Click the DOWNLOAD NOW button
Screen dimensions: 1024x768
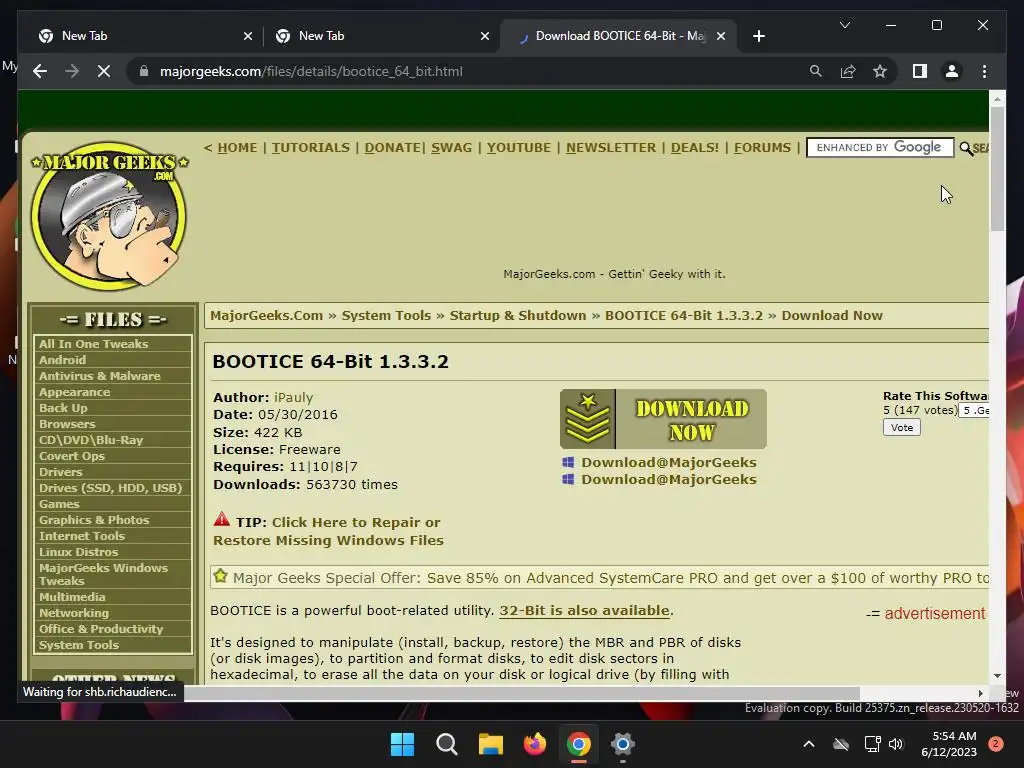click(663, 419)
